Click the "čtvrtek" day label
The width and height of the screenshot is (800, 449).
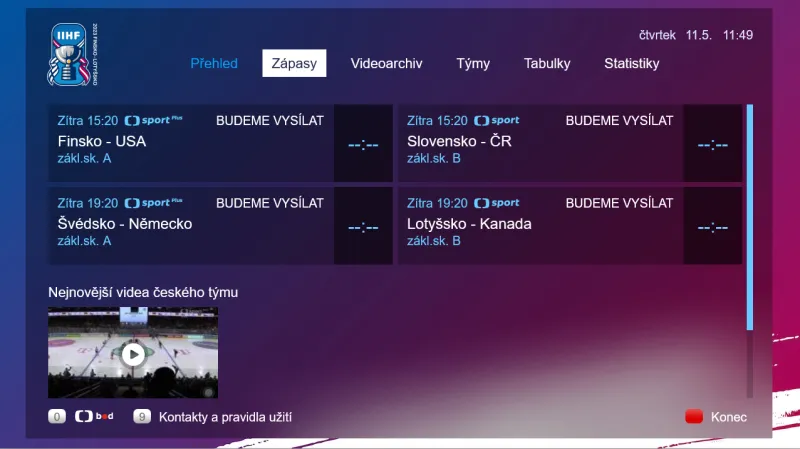pos(657,35)
